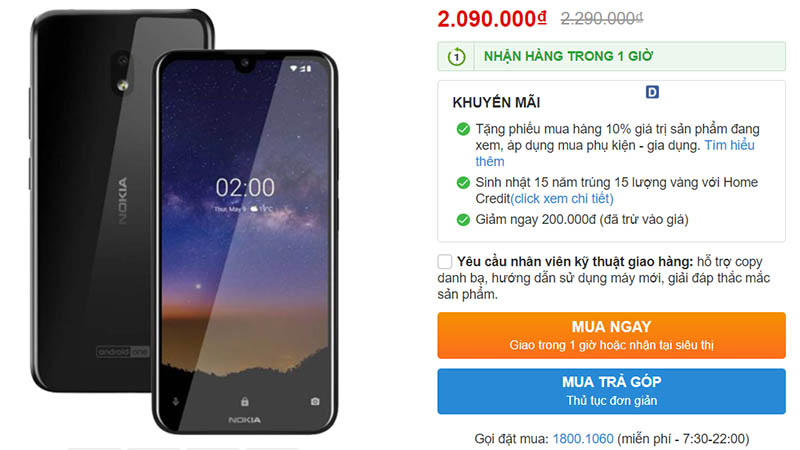Click the lock icon on phone screen
The image size is (800, 450).
(x=245, y=402)
